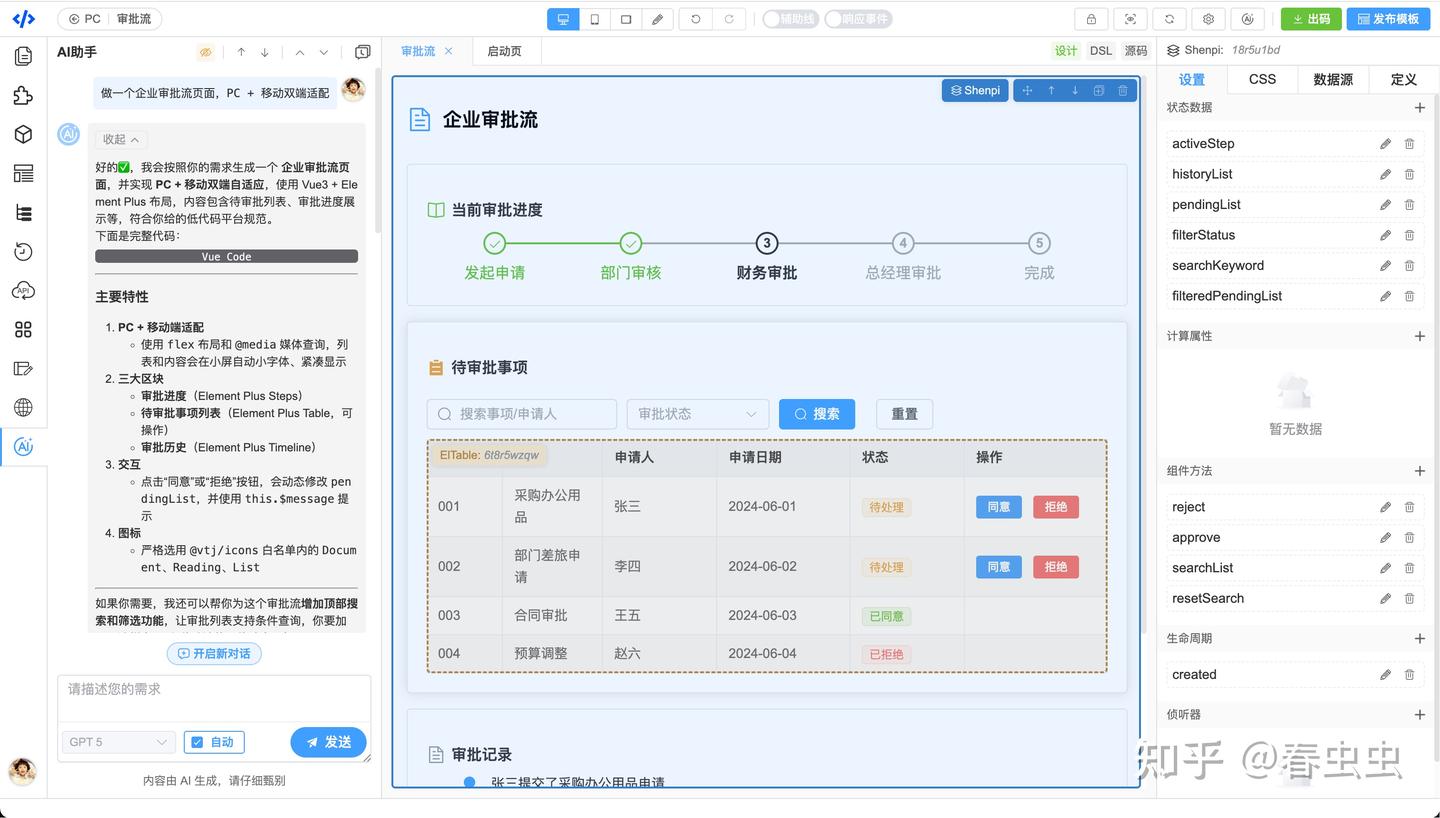
Task: Delete the historyList state entry
Action: (1409, 174)
